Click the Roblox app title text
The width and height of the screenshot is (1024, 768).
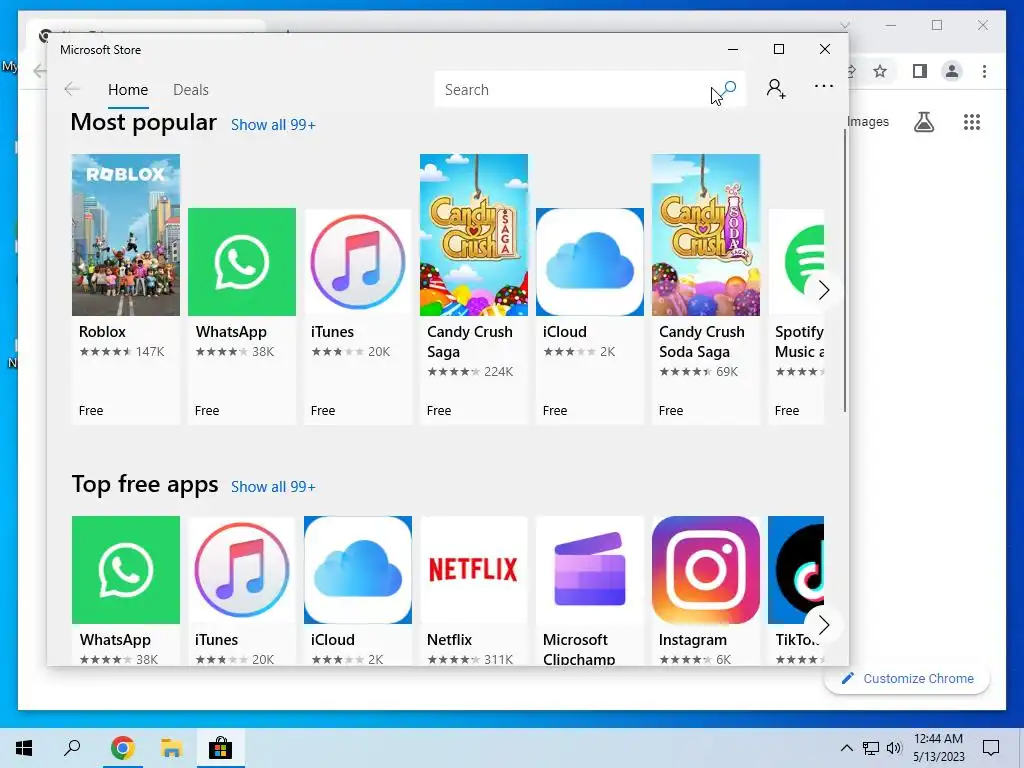point(103,332)
